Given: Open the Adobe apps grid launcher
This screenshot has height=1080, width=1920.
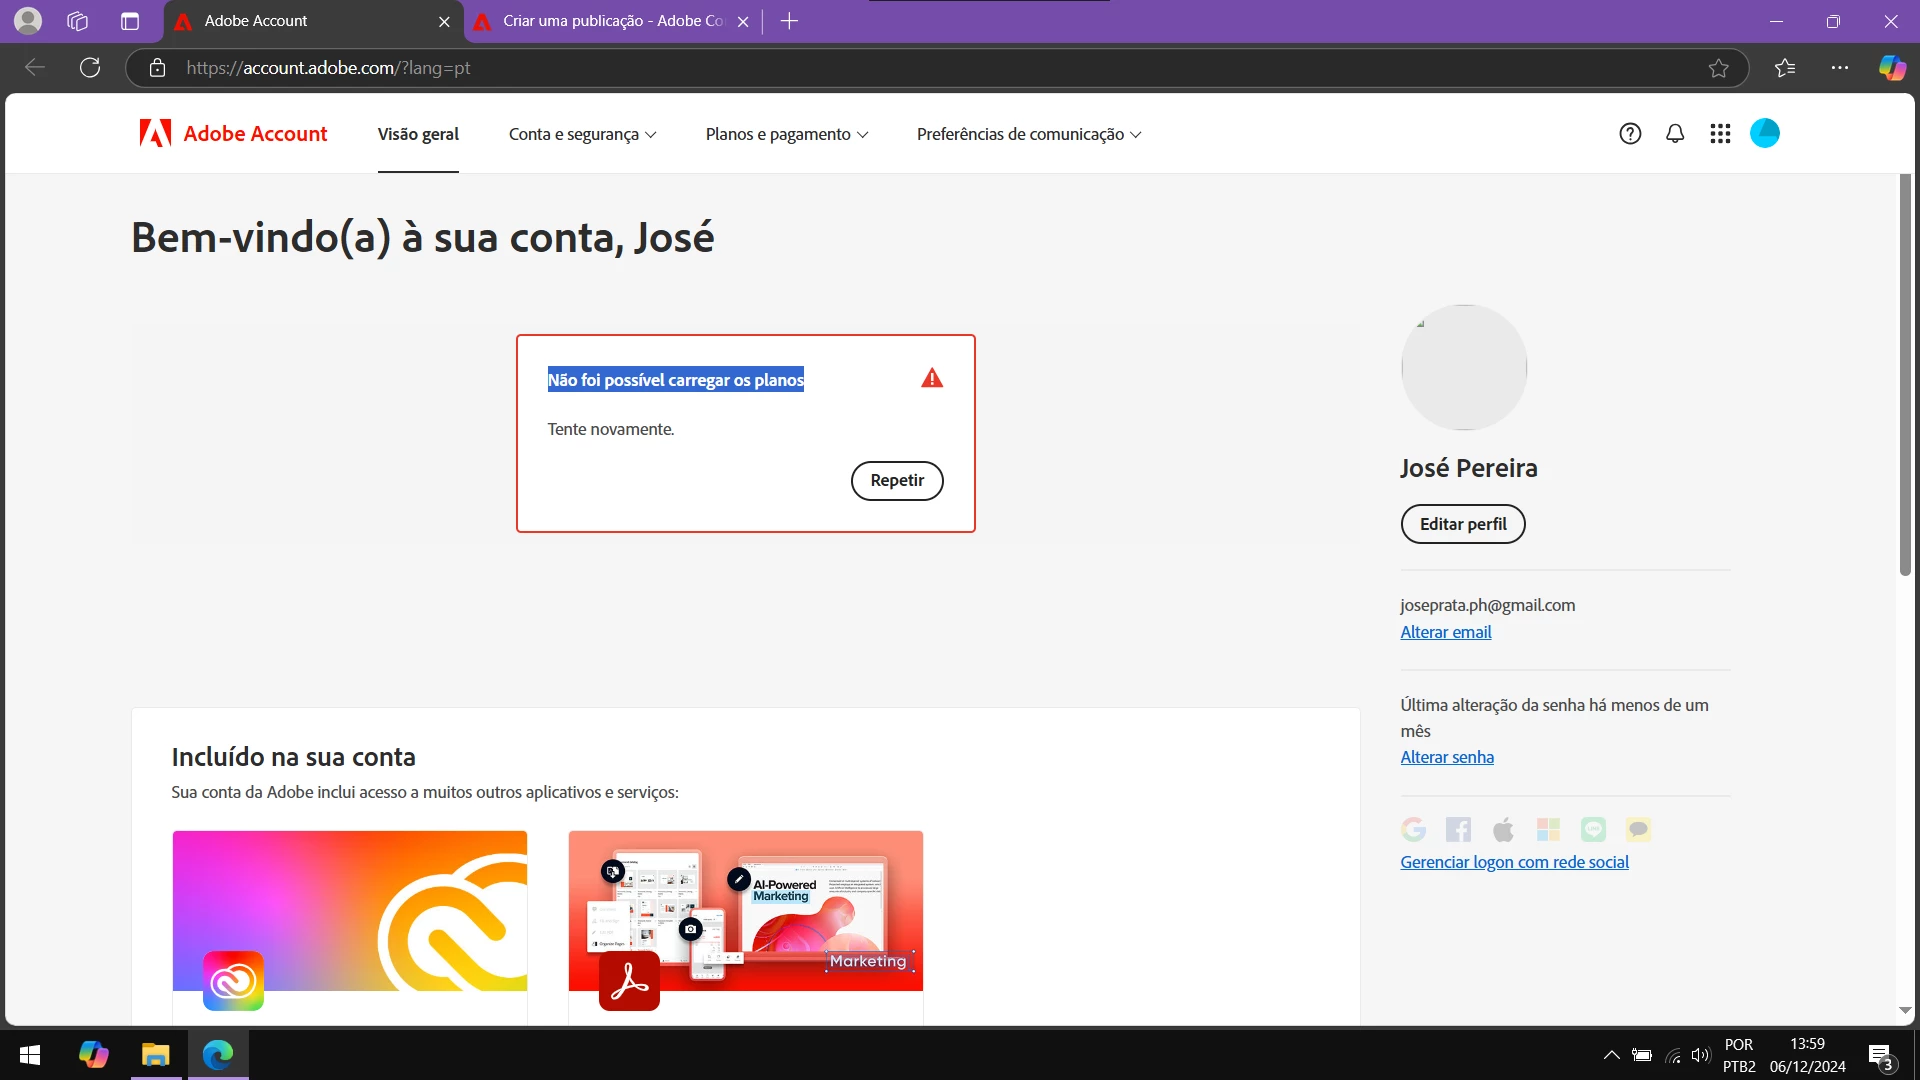Looking at the screenshot, I should [1720, 134].
